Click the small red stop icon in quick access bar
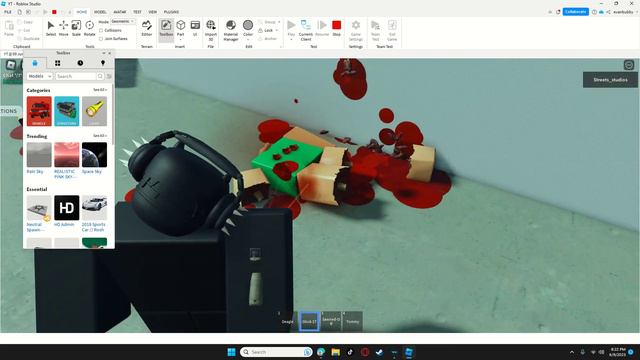Screen dimensions: 640x360 54,12
